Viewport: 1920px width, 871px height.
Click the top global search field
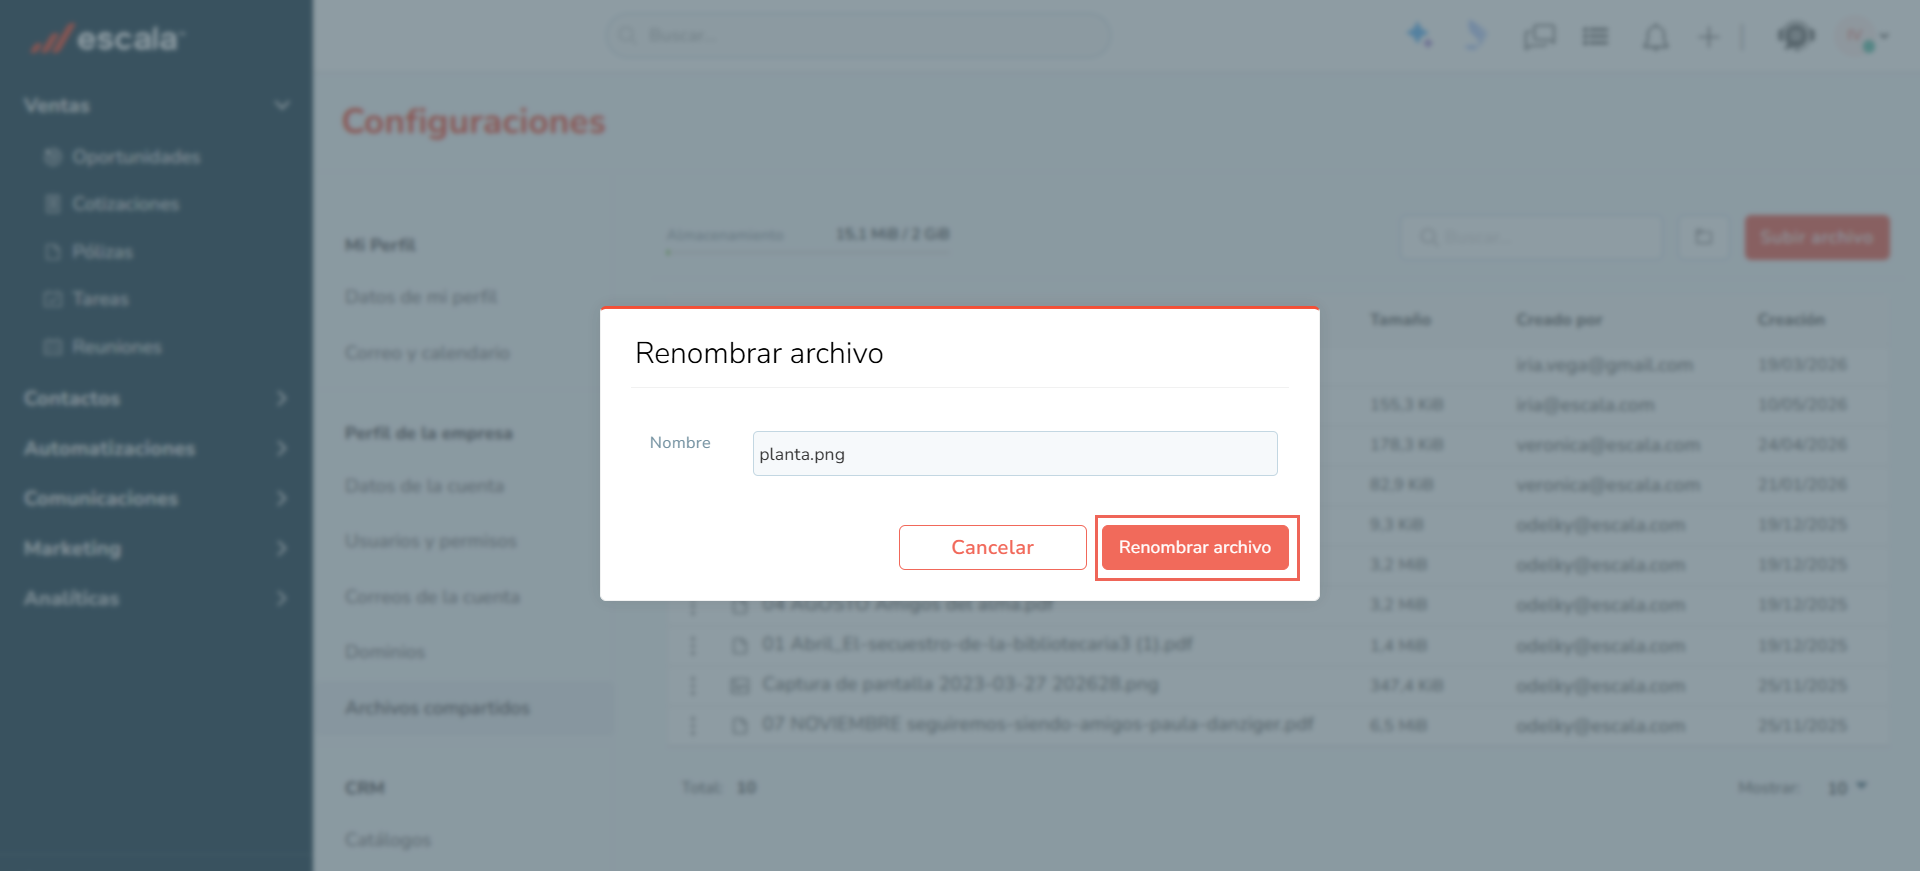pos(858,35)
